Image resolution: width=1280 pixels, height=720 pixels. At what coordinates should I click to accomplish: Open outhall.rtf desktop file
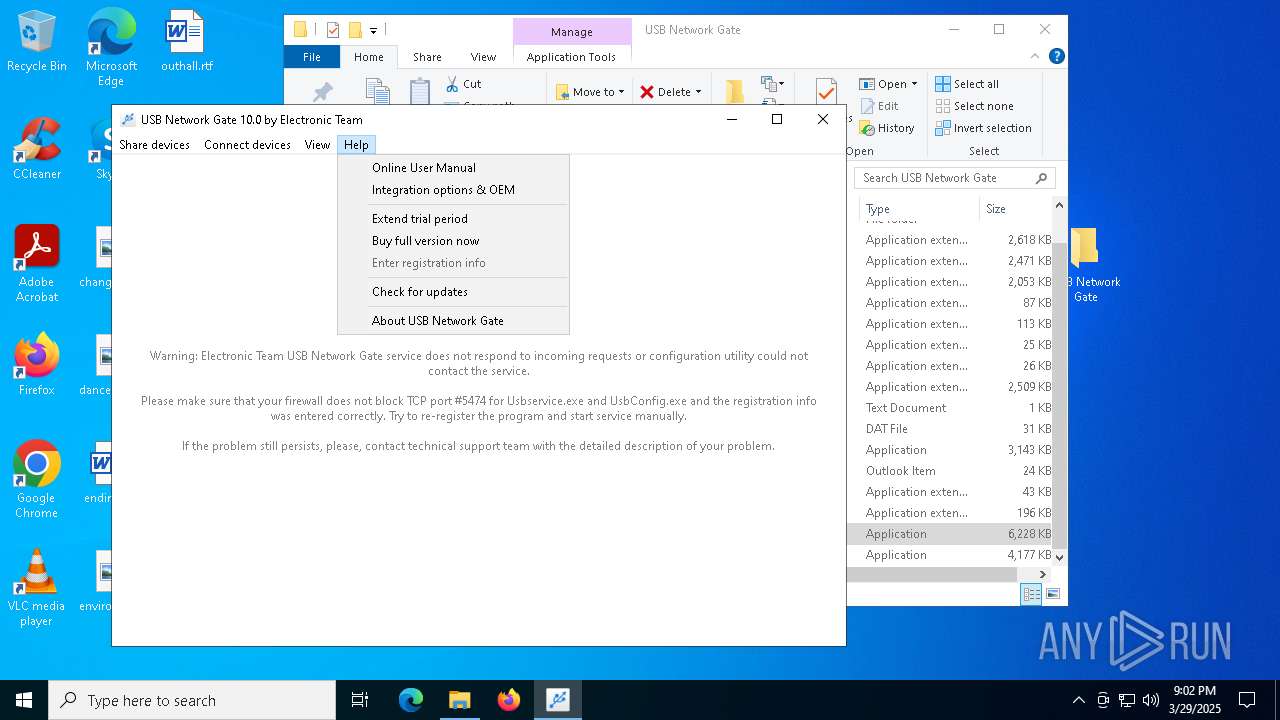click(186, 42)
